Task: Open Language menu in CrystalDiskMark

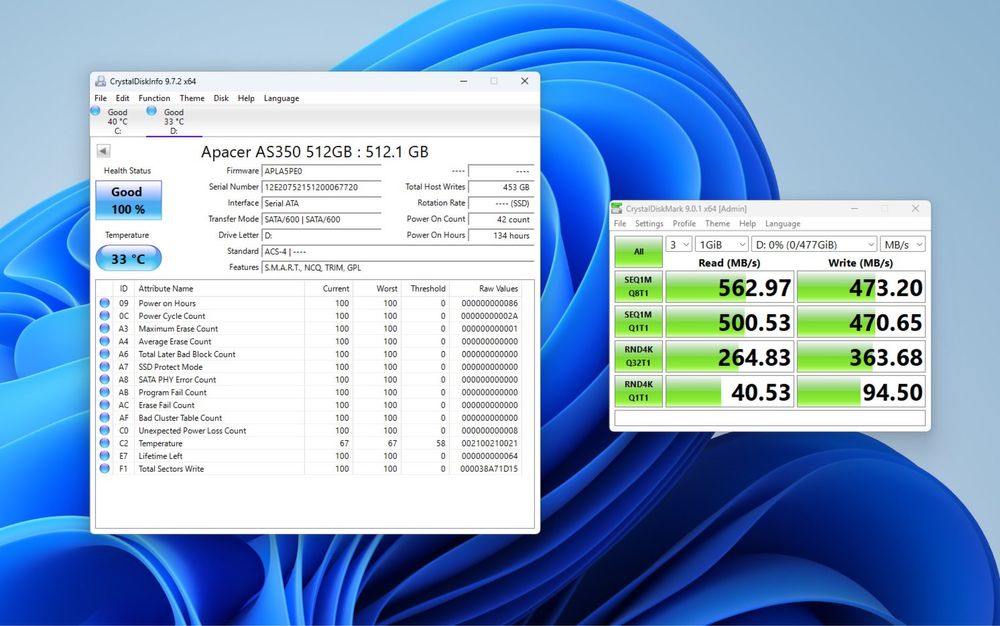Action: pyautogui.click(x=783, y=224)
